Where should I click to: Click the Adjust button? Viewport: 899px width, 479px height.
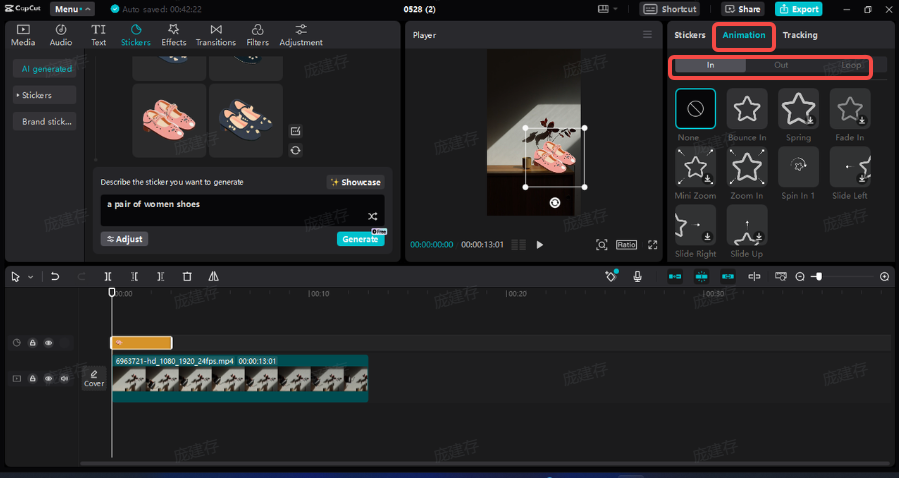pos(124,239)
